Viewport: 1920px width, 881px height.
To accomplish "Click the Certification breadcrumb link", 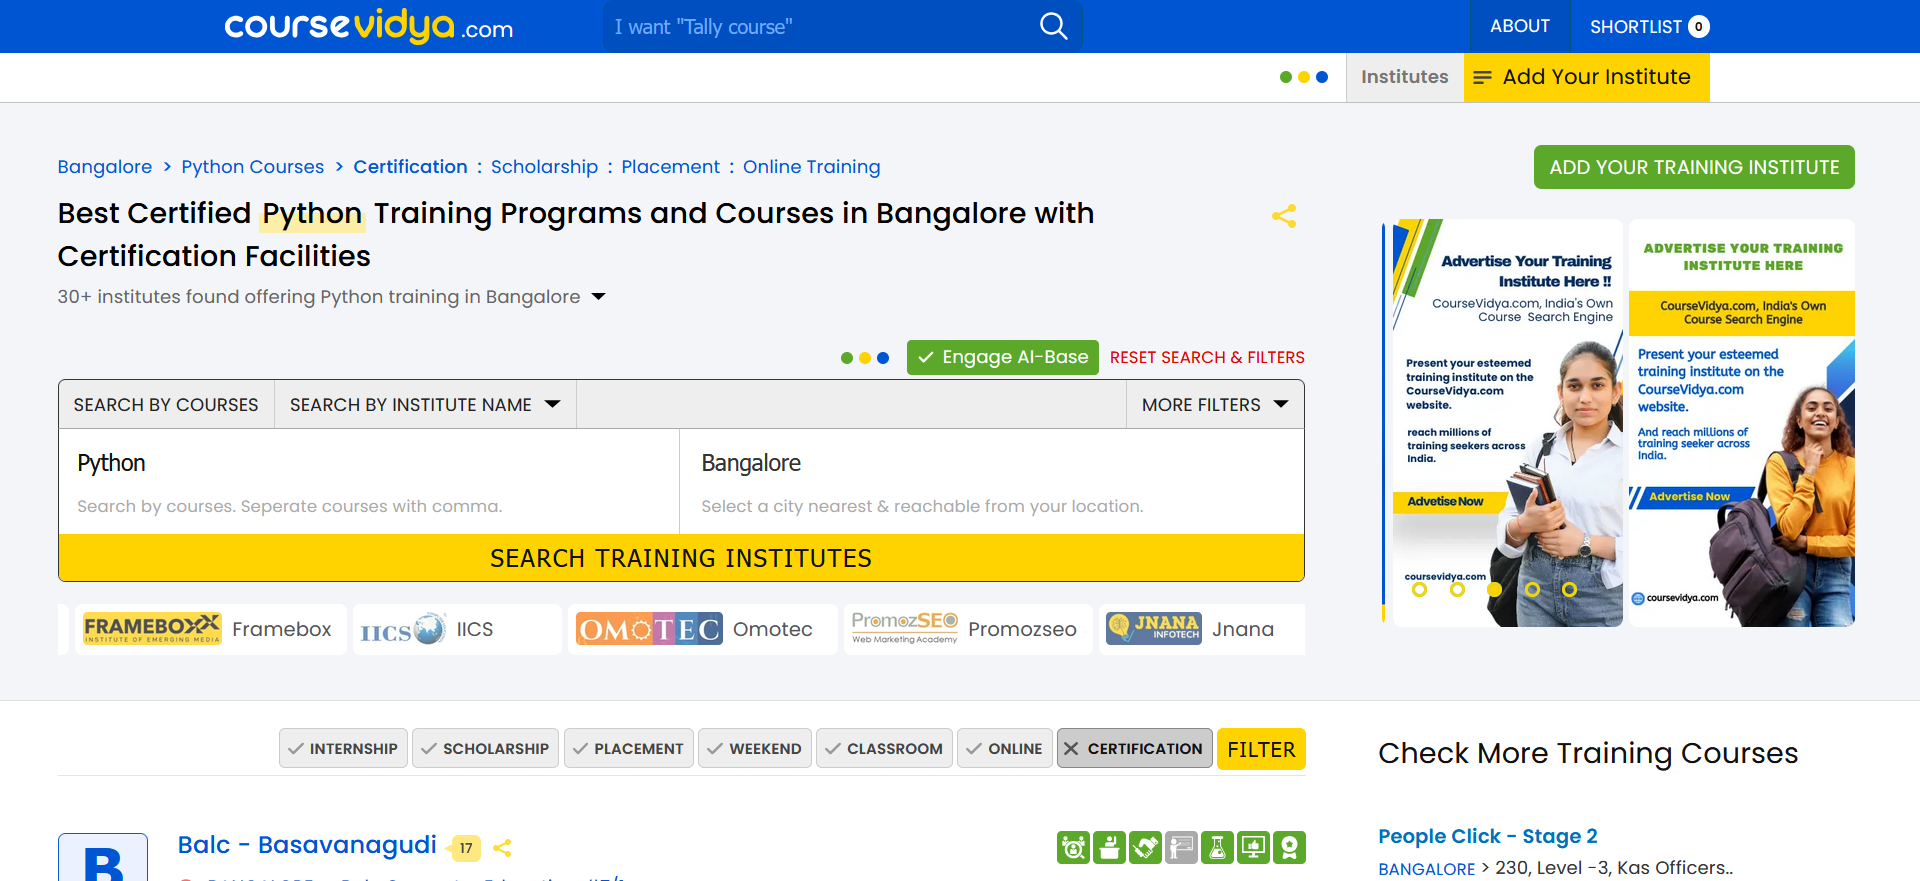I will tap(410, 167).
